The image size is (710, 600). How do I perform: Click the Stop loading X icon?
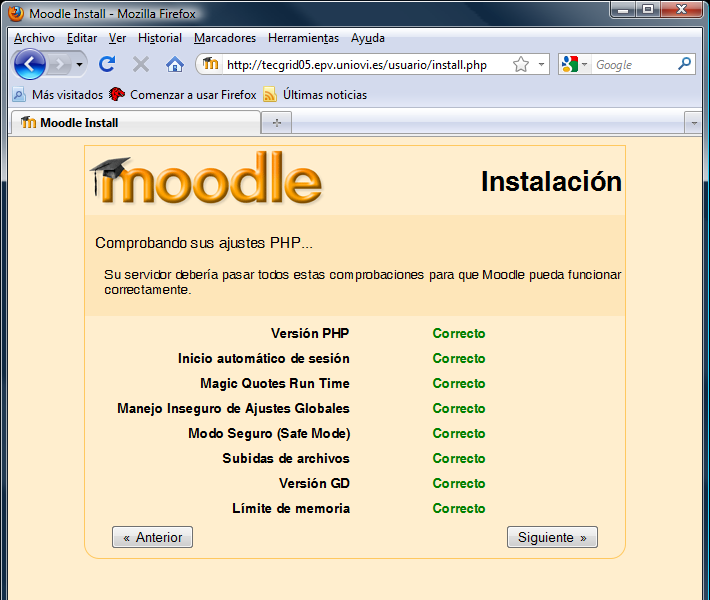tap(141, 64)
